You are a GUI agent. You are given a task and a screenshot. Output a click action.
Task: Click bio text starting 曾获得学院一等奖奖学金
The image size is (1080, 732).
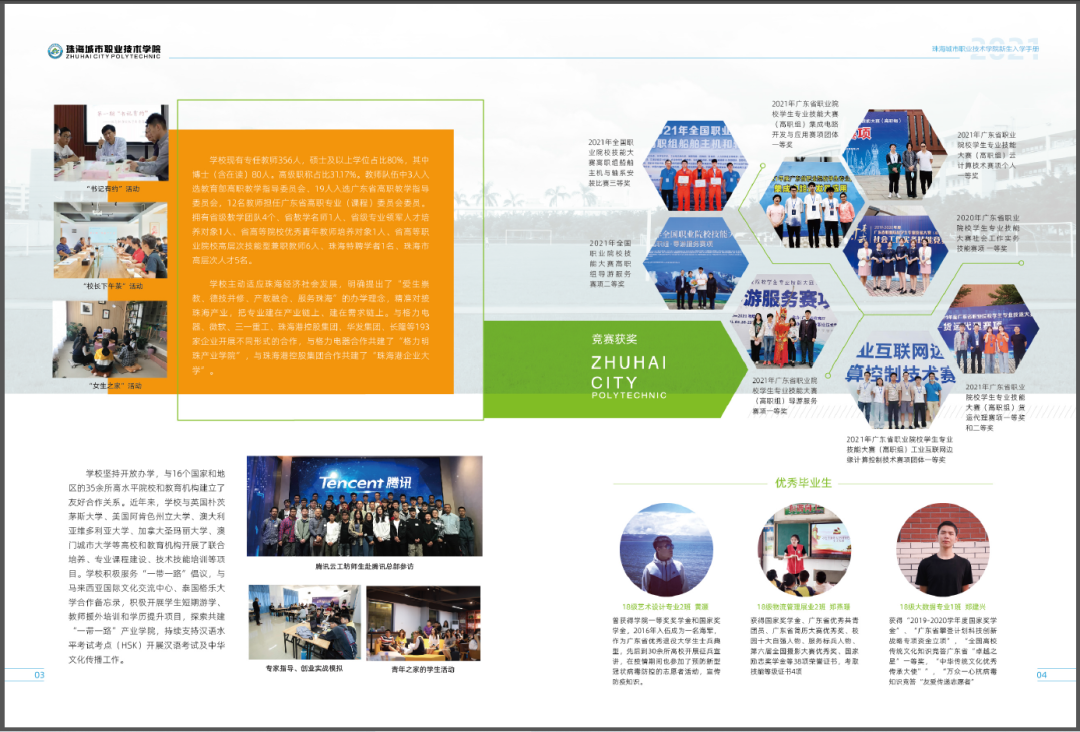tap(665, 651)
